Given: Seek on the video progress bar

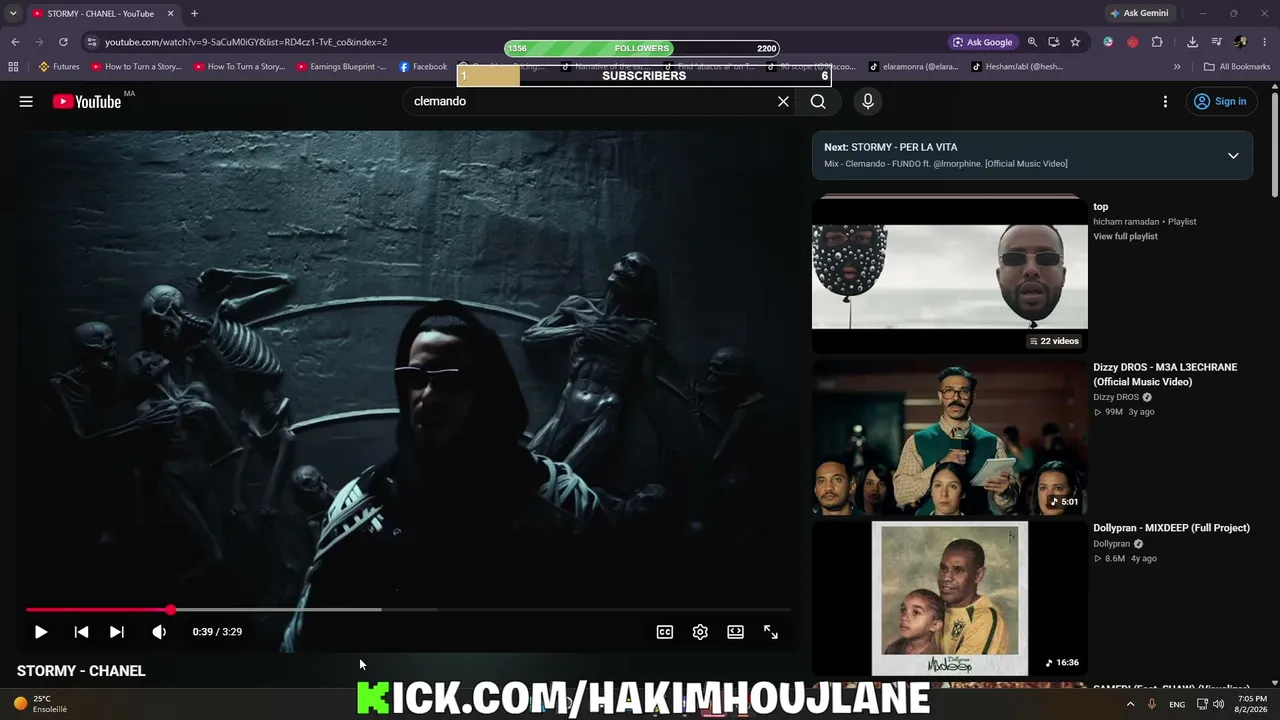Looking at the screenshot, I should (x=408, y=609).
